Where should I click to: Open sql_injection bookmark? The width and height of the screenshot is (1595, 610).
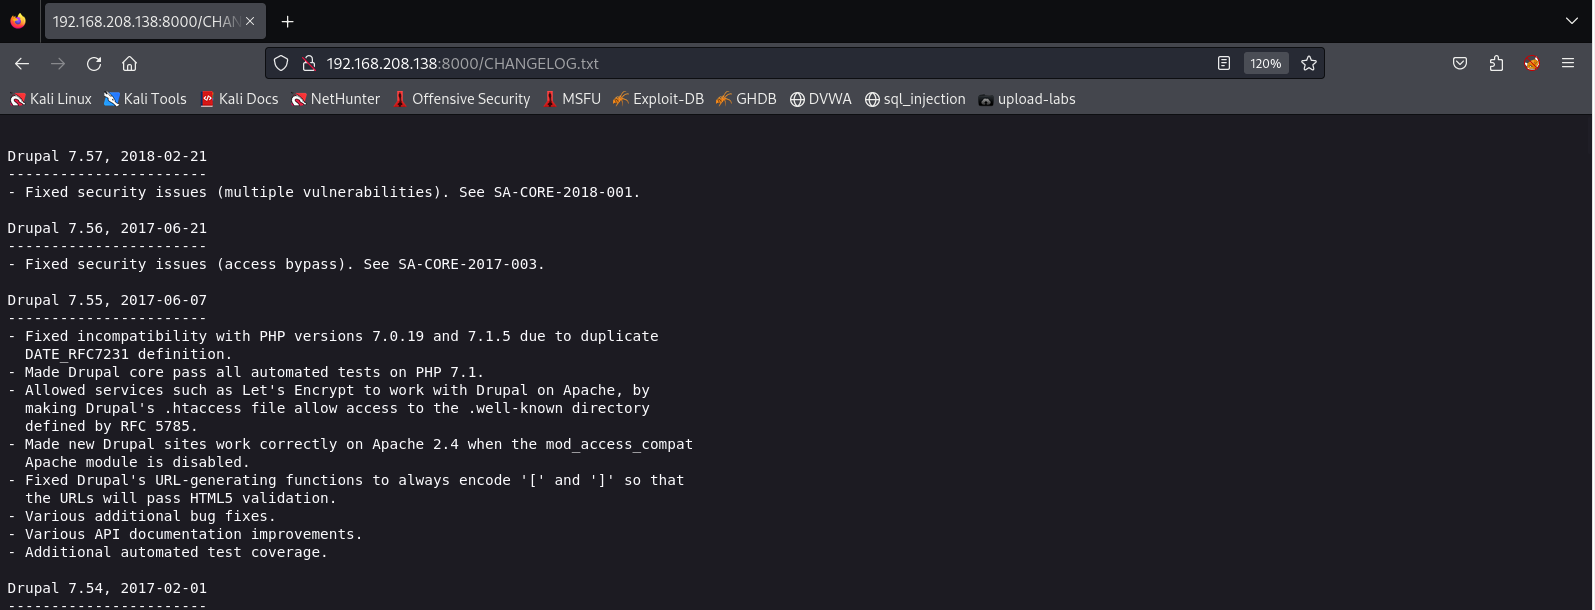tap(915, 99)
